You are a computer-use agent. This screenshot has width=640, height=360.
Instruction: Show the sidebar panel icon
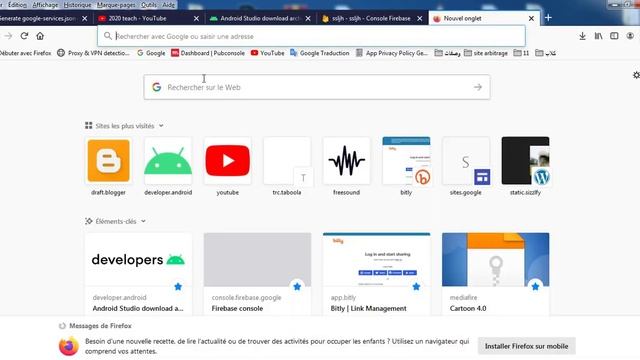(614, 36)
